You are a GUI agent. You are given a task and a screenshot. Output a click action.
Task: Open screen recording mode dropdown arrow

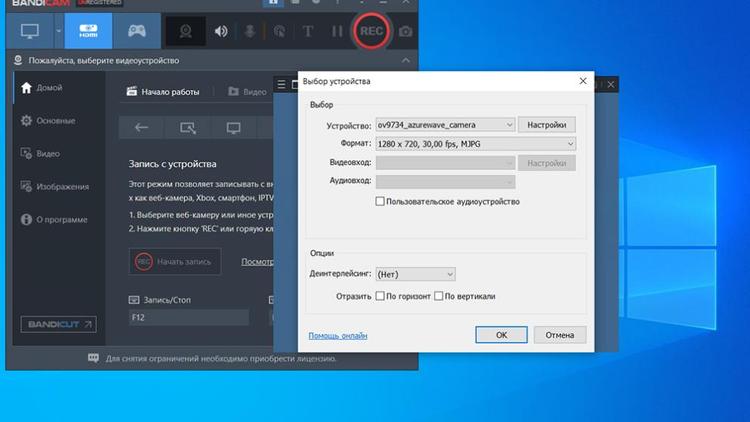coord(58,31)
